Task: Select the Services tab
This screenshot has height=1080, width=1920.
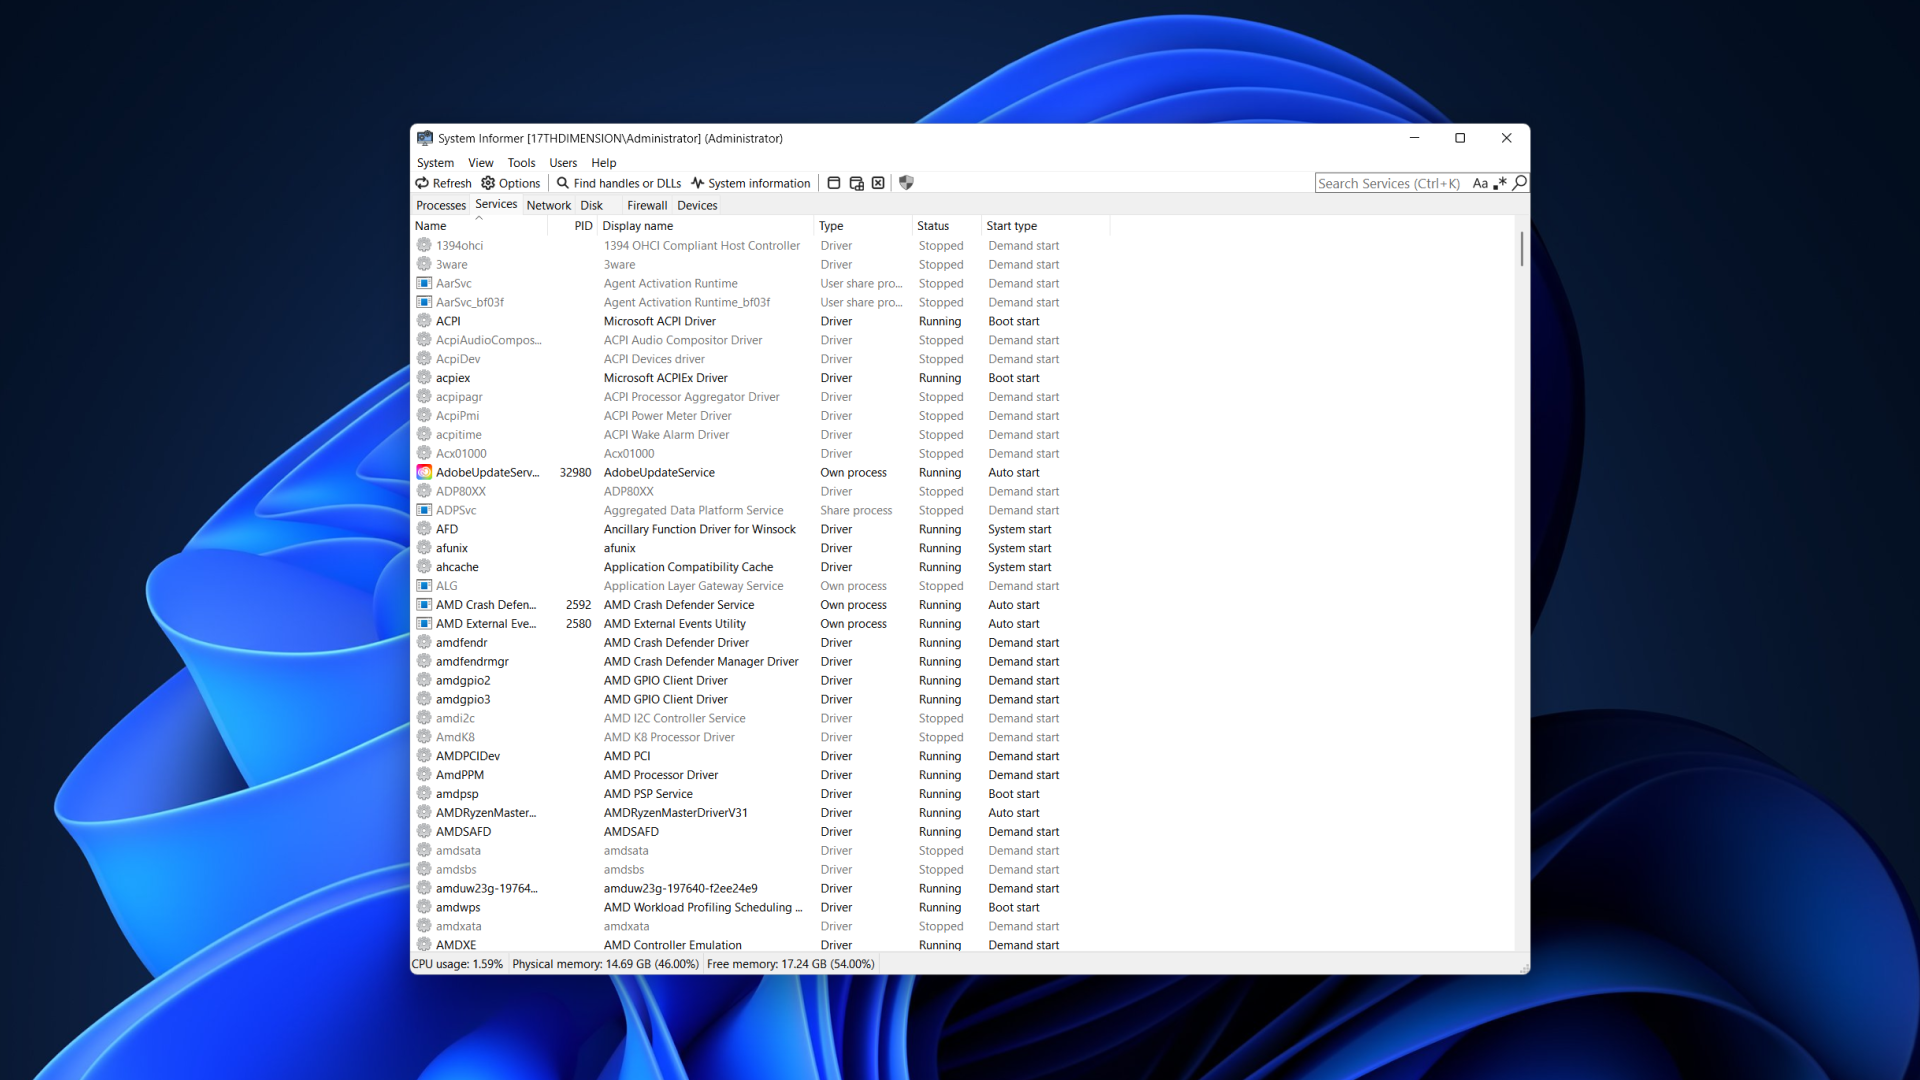Action: coord(496,205)
